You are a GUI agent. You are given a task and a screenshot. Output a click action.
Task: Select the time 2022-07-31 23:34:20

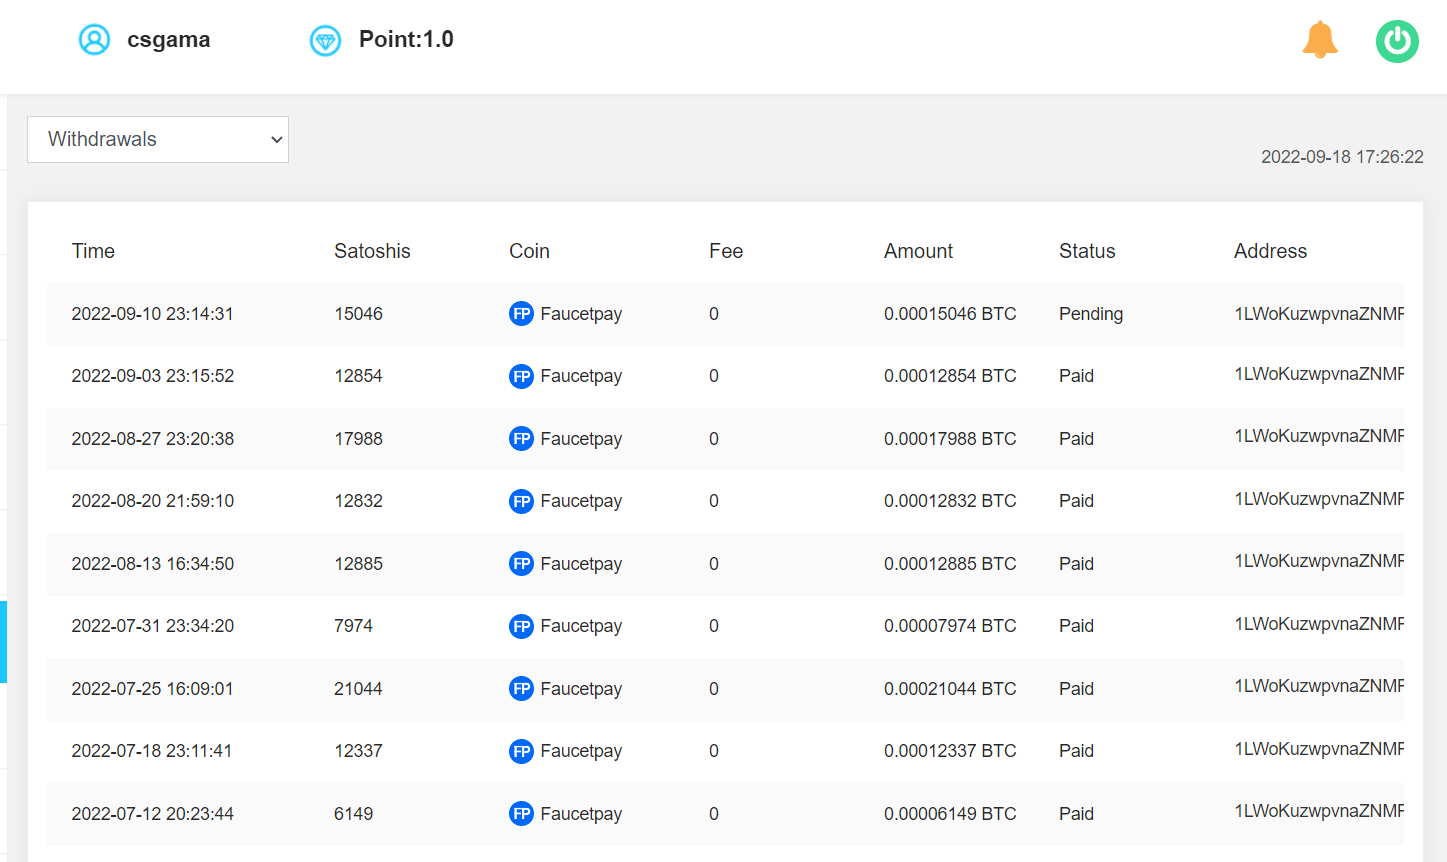click(152, 626)
